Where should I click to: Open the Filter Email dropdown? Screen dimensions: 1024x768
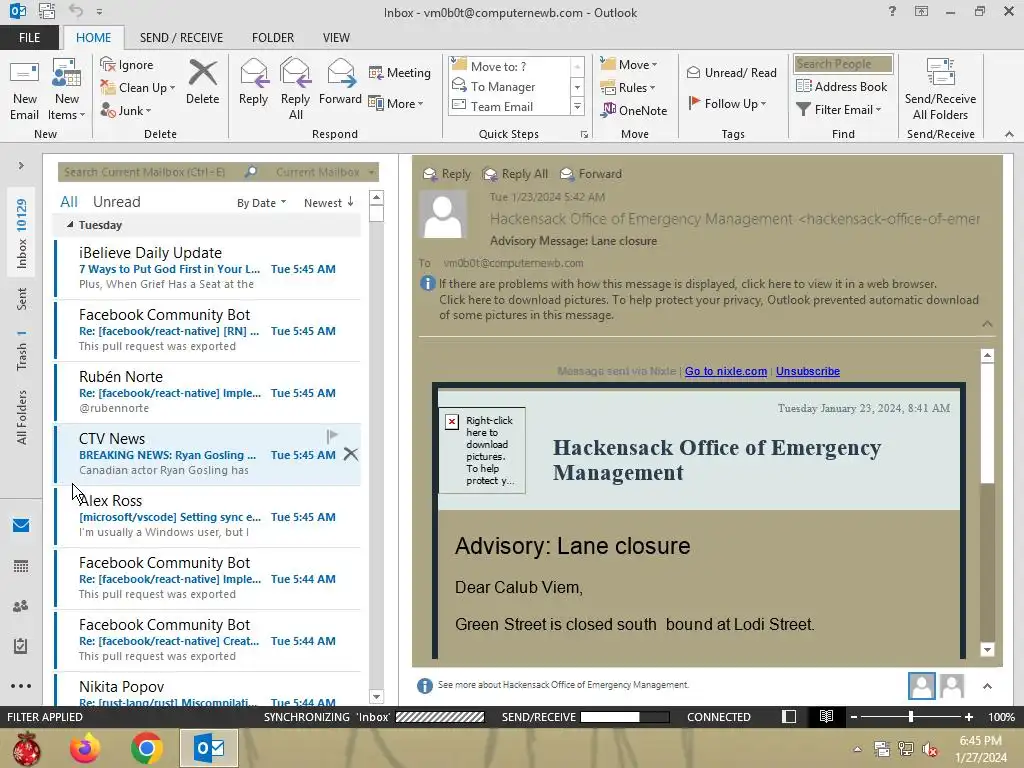click(839, 110)
